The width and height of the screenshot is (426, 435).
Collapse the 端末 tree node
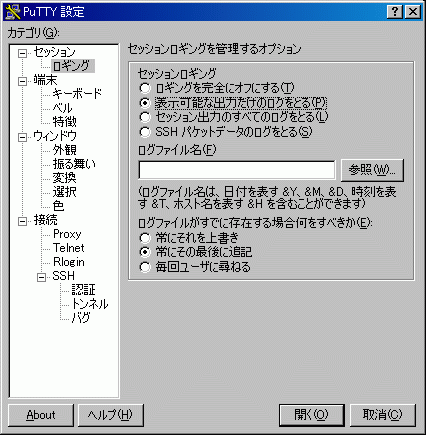tap(22, 81)
